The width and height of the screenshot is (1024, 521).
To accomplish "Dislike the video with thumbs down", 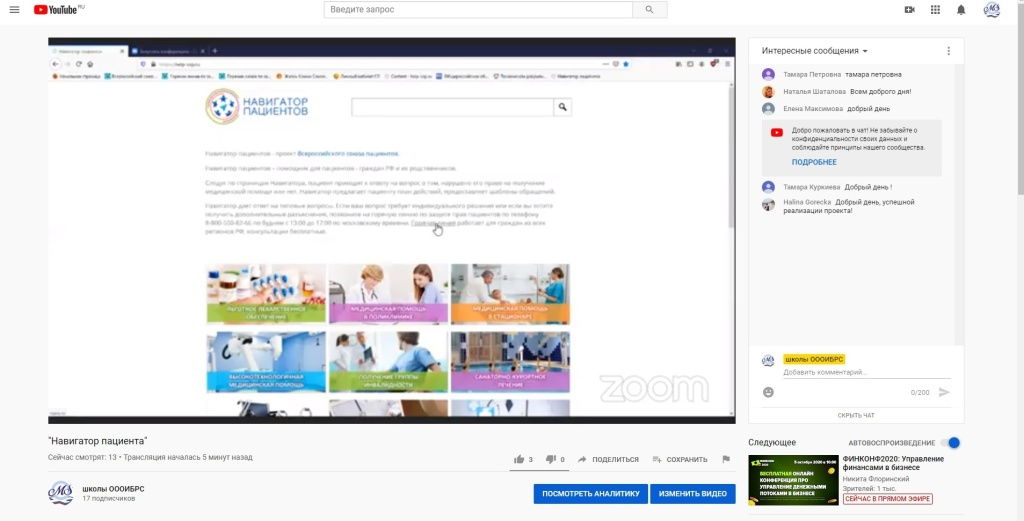I will 550,459.
